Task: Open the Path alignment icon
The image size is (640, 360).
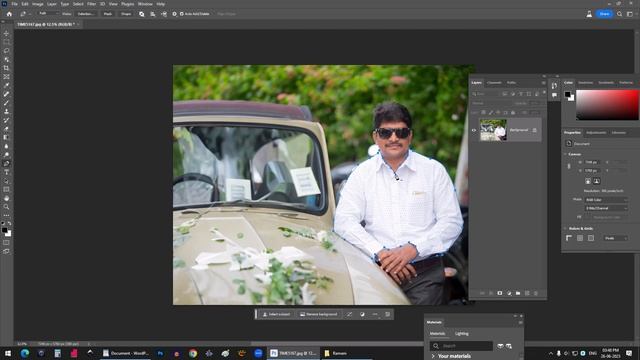Action: coord(153,14)
